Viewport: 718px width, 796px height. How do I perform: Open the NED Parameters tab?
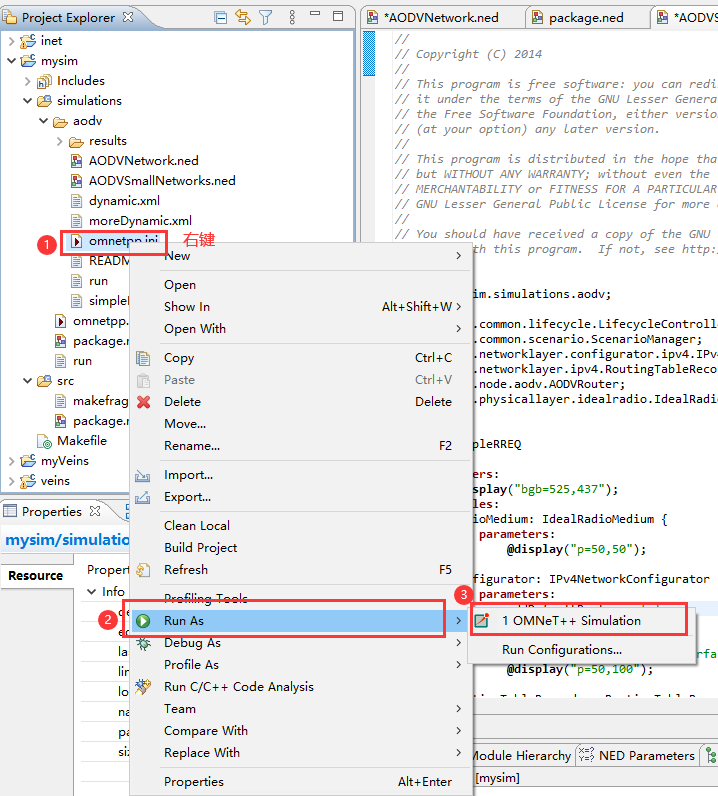[638, 756]
